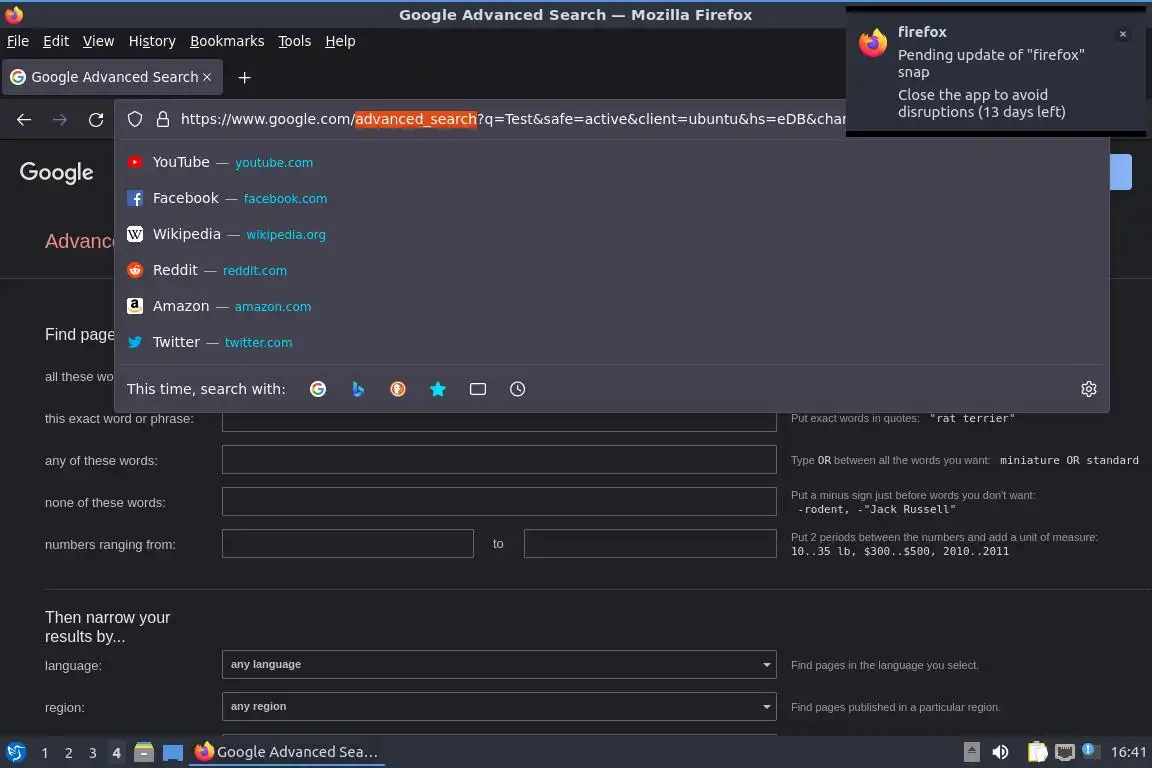Dismiss the firefox snap update notification
1152x768 pixels.
pyautogui.click(x=1122, y=34)
